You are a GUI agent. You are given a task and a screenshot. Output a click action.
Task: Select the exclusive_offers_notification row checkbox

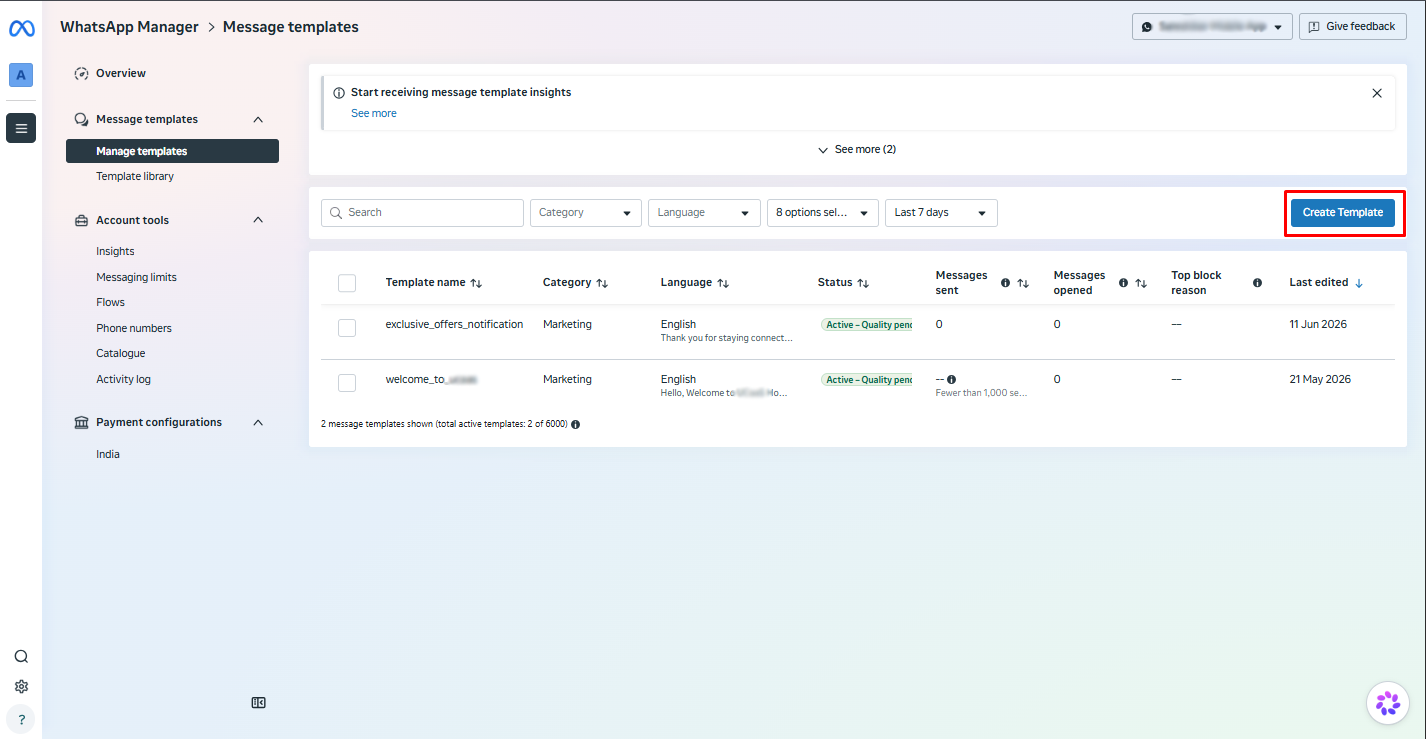(x=347, y=327)
